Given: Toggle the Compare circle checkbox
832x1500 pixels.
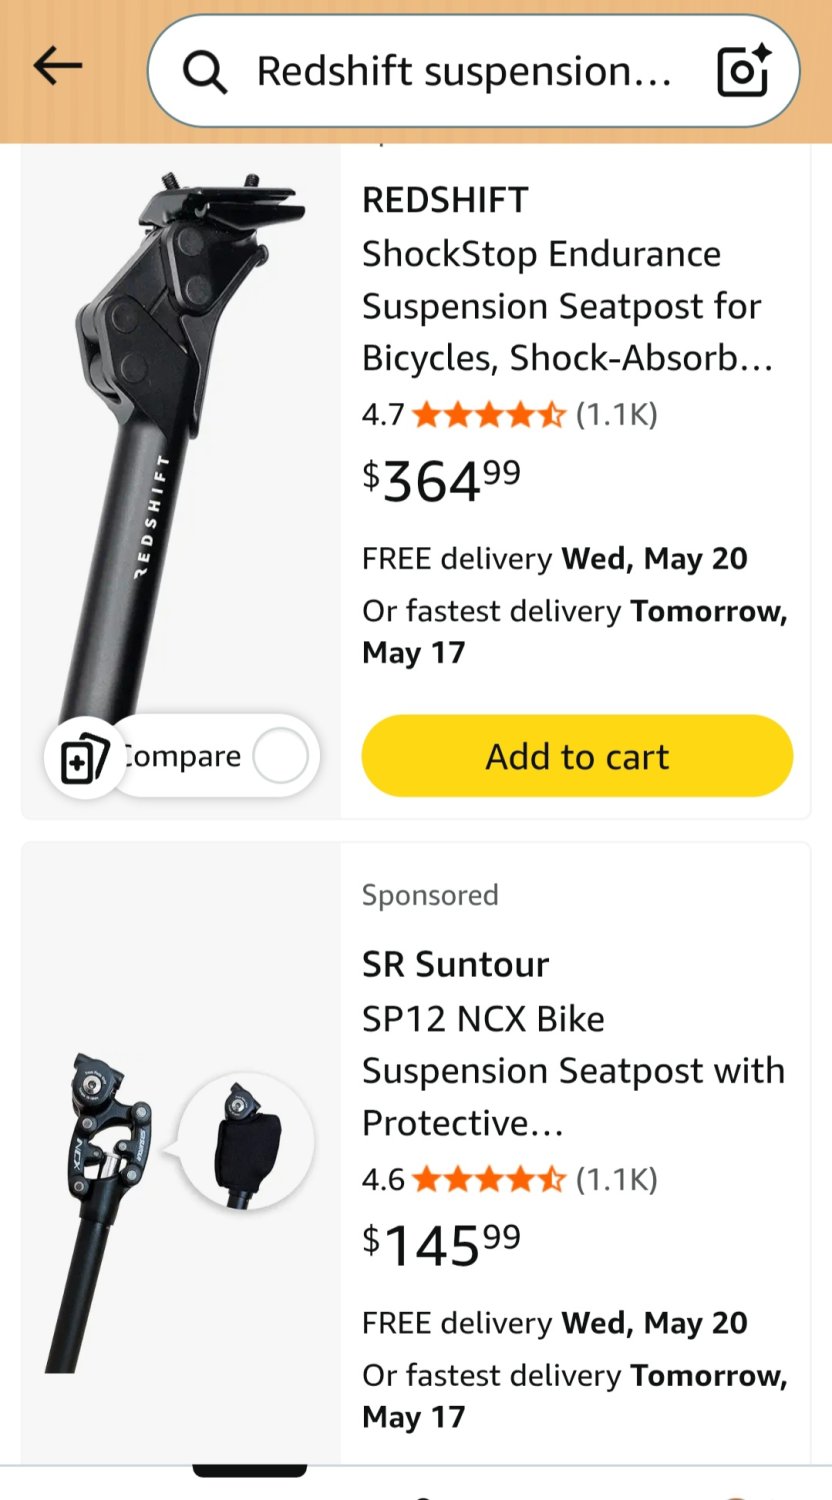Looking at the screenshot, I should [280, 756].
